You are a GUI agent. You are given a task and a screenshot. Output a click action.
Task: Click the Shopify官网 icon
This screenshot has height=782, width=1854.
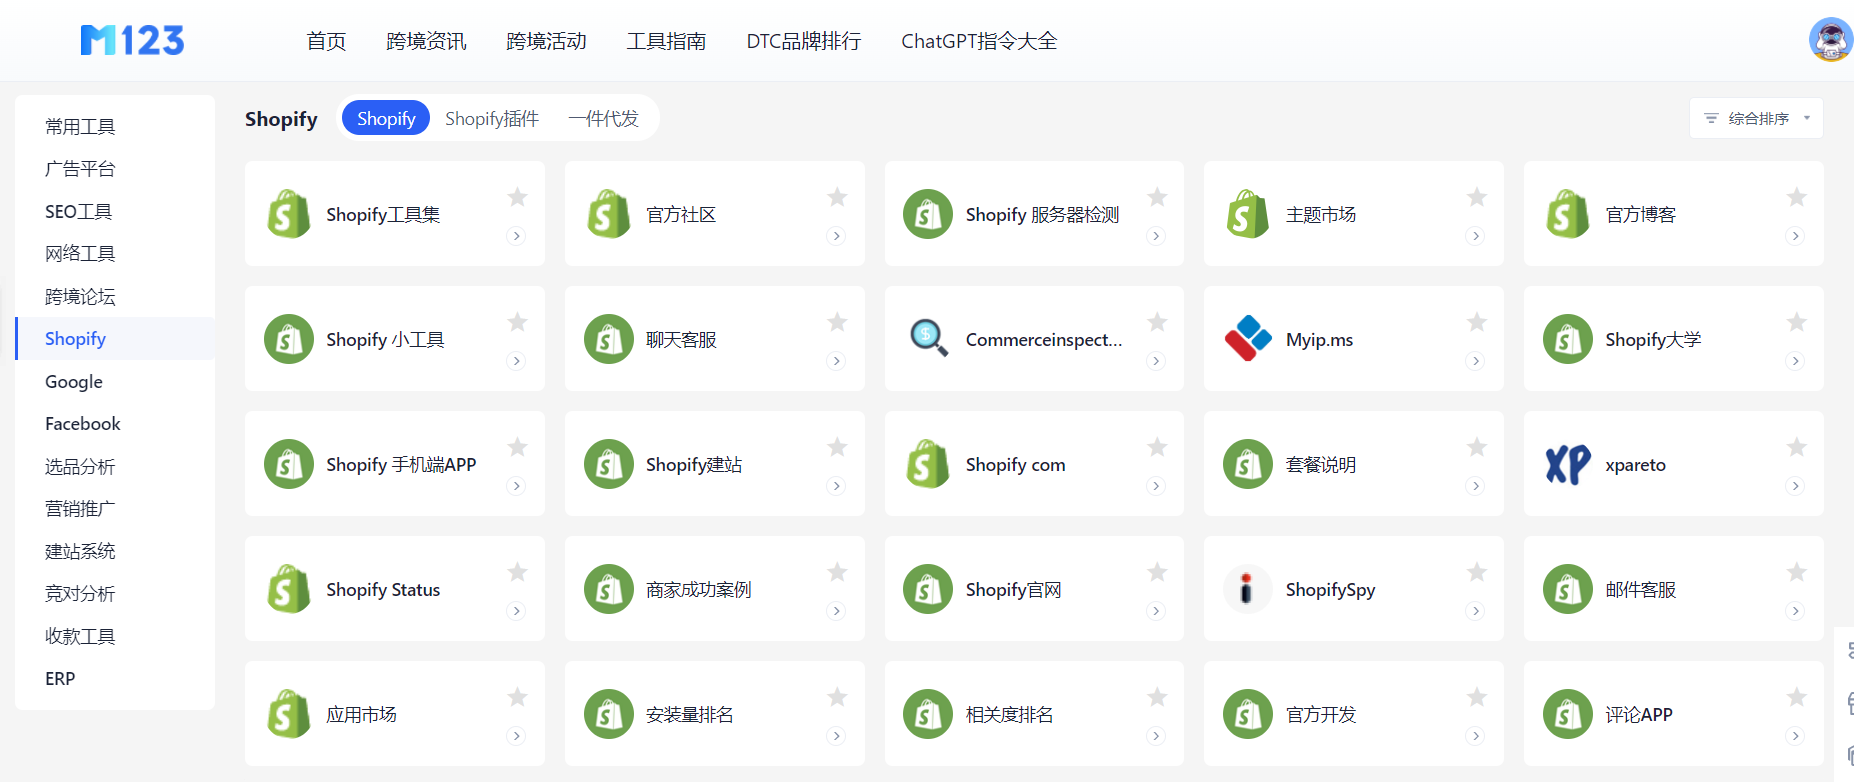[x=928, y=589]
